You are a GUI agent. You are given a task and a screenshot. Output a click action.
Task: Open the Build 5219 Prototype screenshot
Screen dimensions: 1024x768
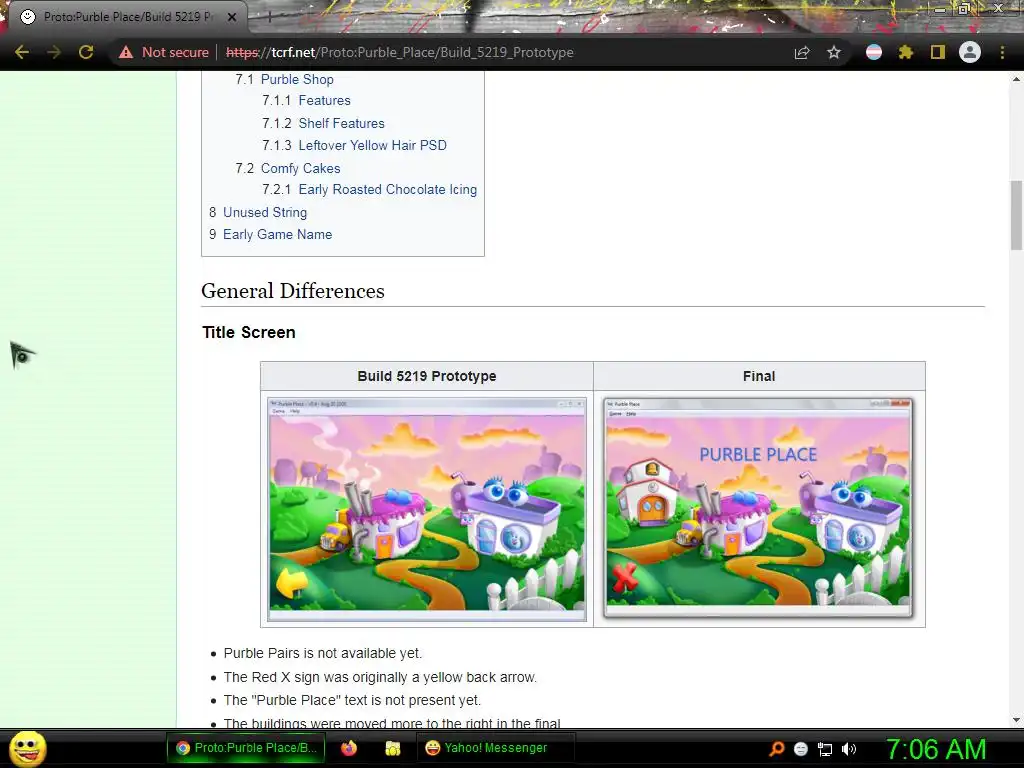pyautogui.click(x=427, y=509)
